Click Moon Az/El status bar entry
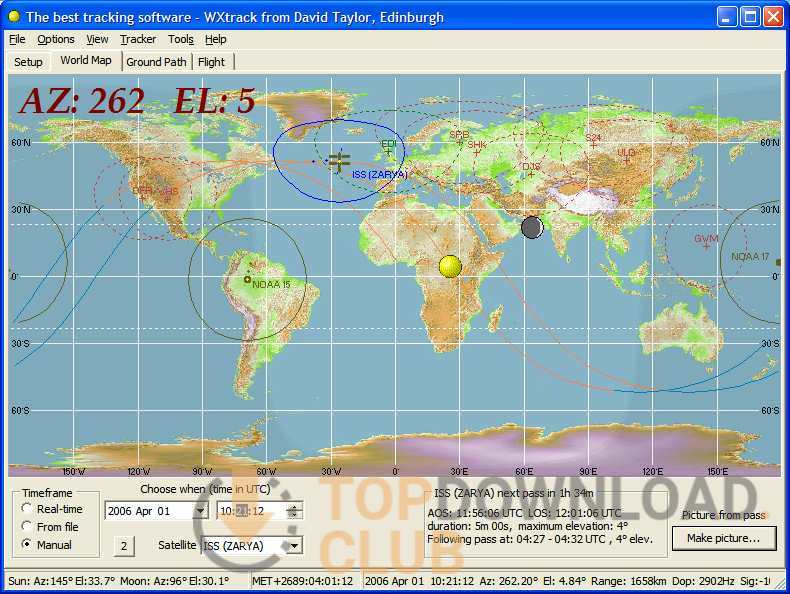Screen dimensions: 790x594 tap(175, 581)
